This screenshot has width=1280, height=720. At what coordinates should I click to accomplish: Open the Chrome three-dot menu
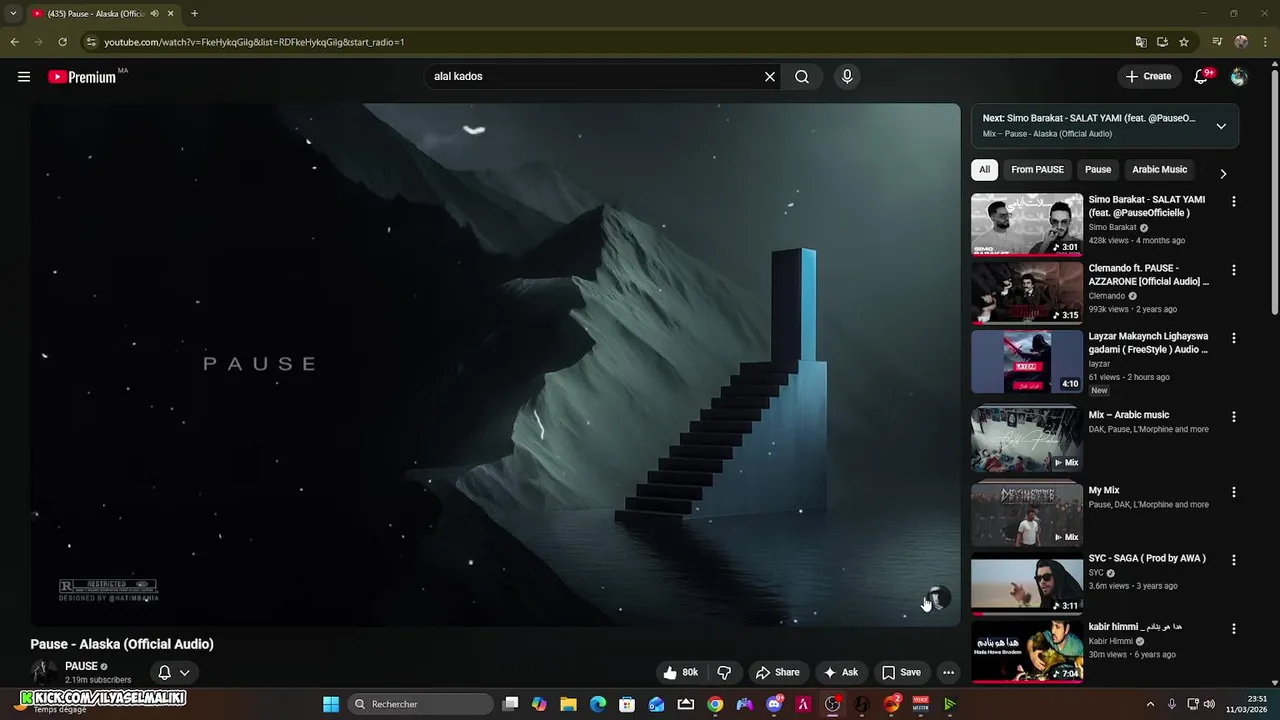(x=1265, y=42)
